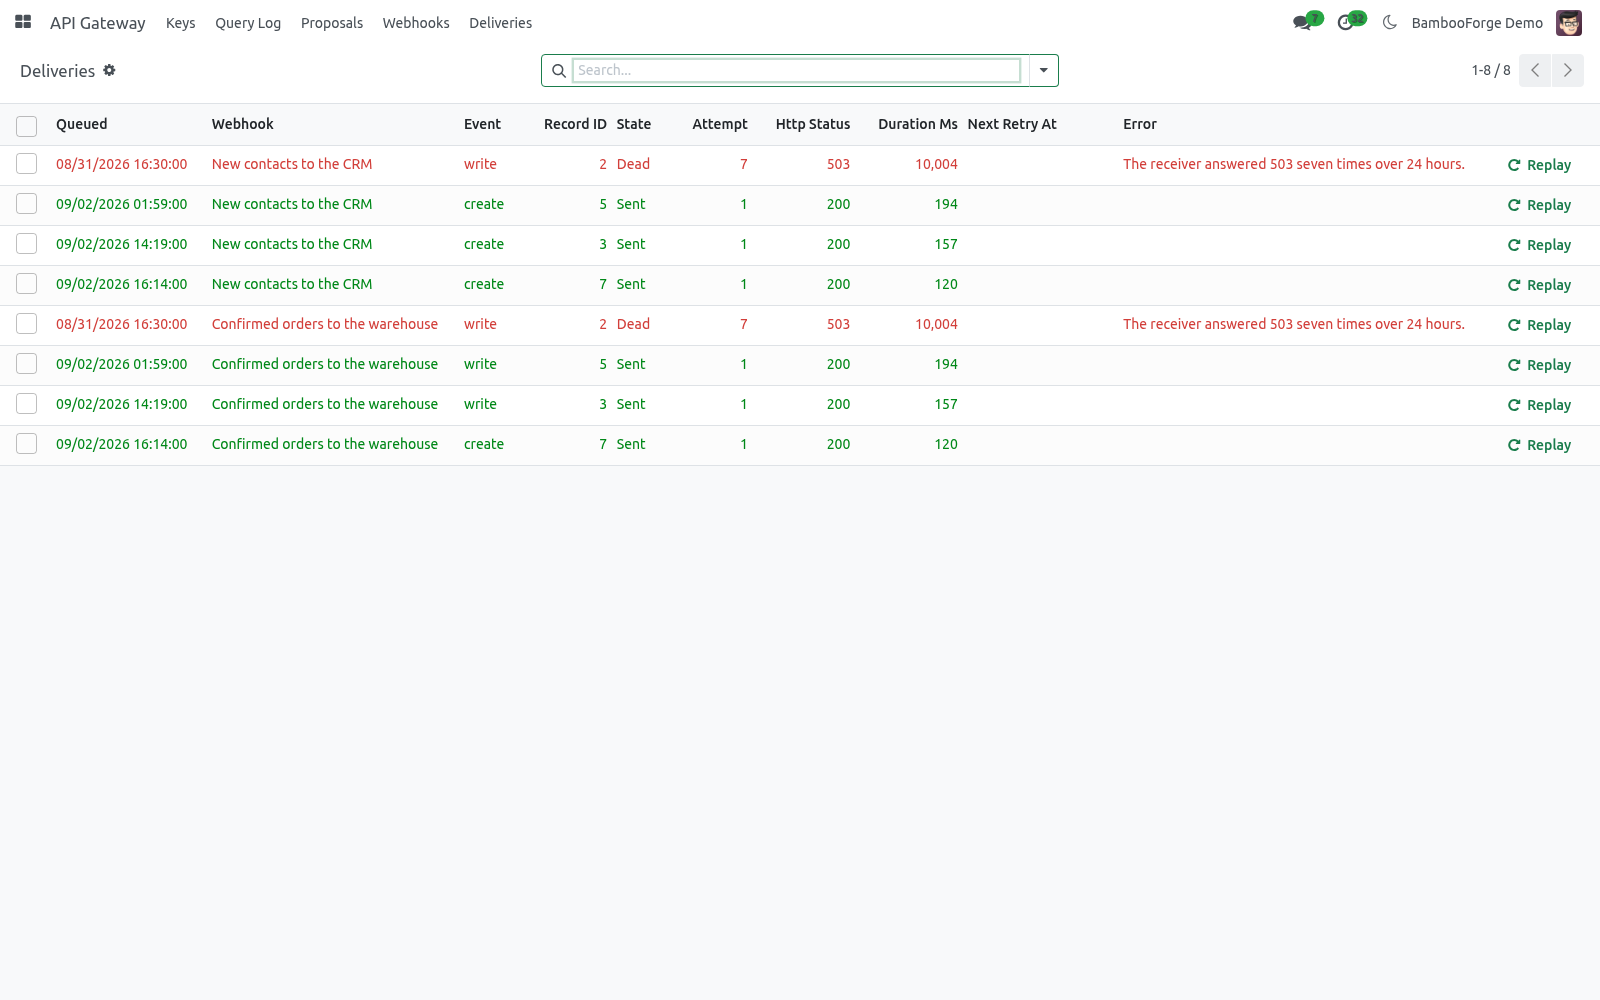Click the API Gateway app title
Image resolution: width=1600 pixels, height=1000 pixels.
(x=98, y=23)
